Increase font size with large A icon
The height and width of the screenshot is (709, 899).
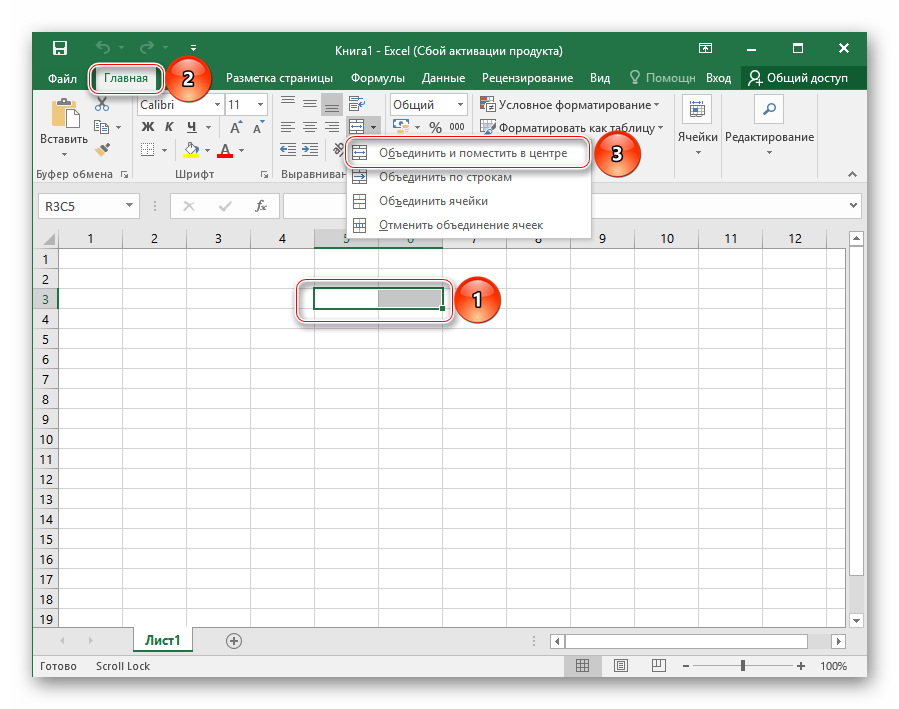[x=235, y=127]
